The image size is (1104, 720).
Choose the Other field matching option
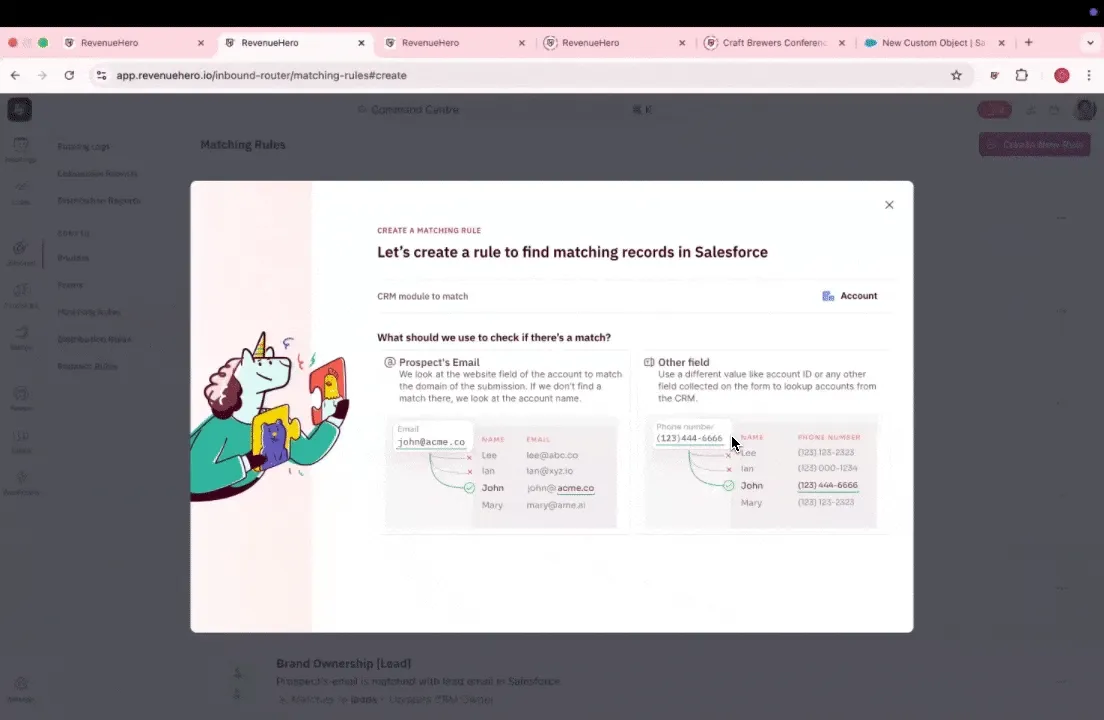763,441
